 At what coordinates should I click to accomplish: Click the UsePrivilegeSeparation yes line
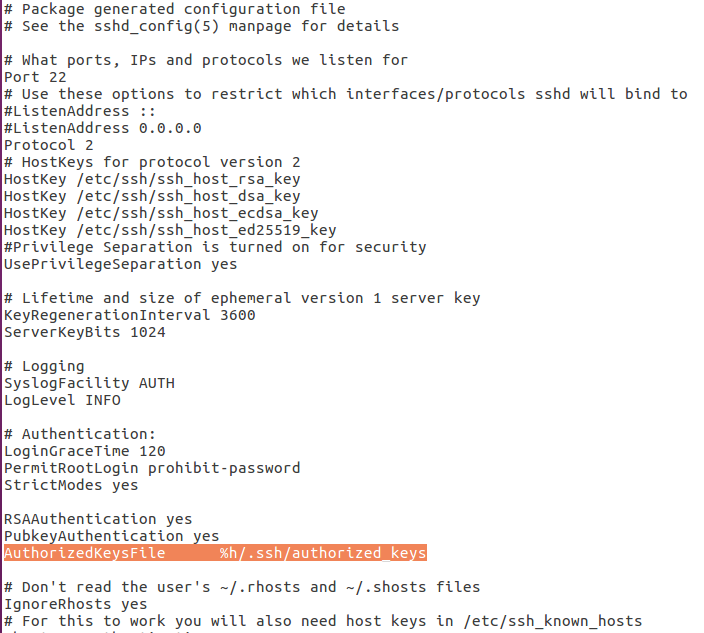(120, 264)
